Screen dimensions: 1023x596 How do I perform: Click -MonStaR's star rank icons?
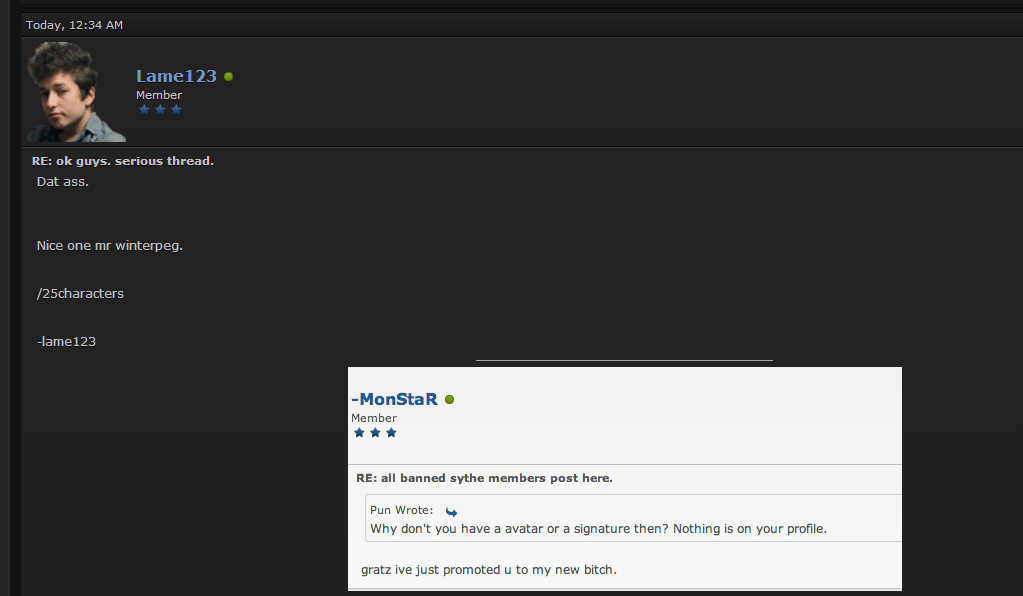click(x=375, y=433)
